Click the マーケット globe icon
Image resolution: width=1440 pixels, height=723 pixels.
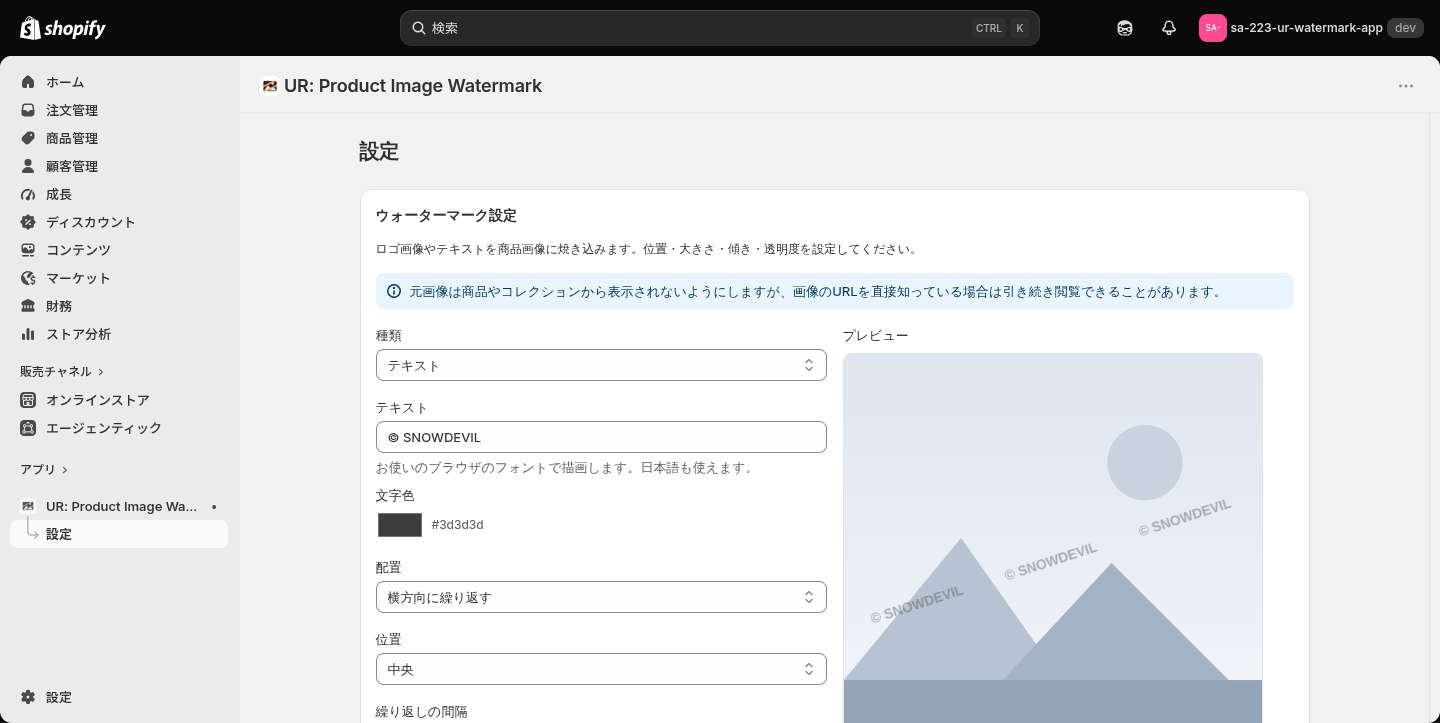[28, 278]
